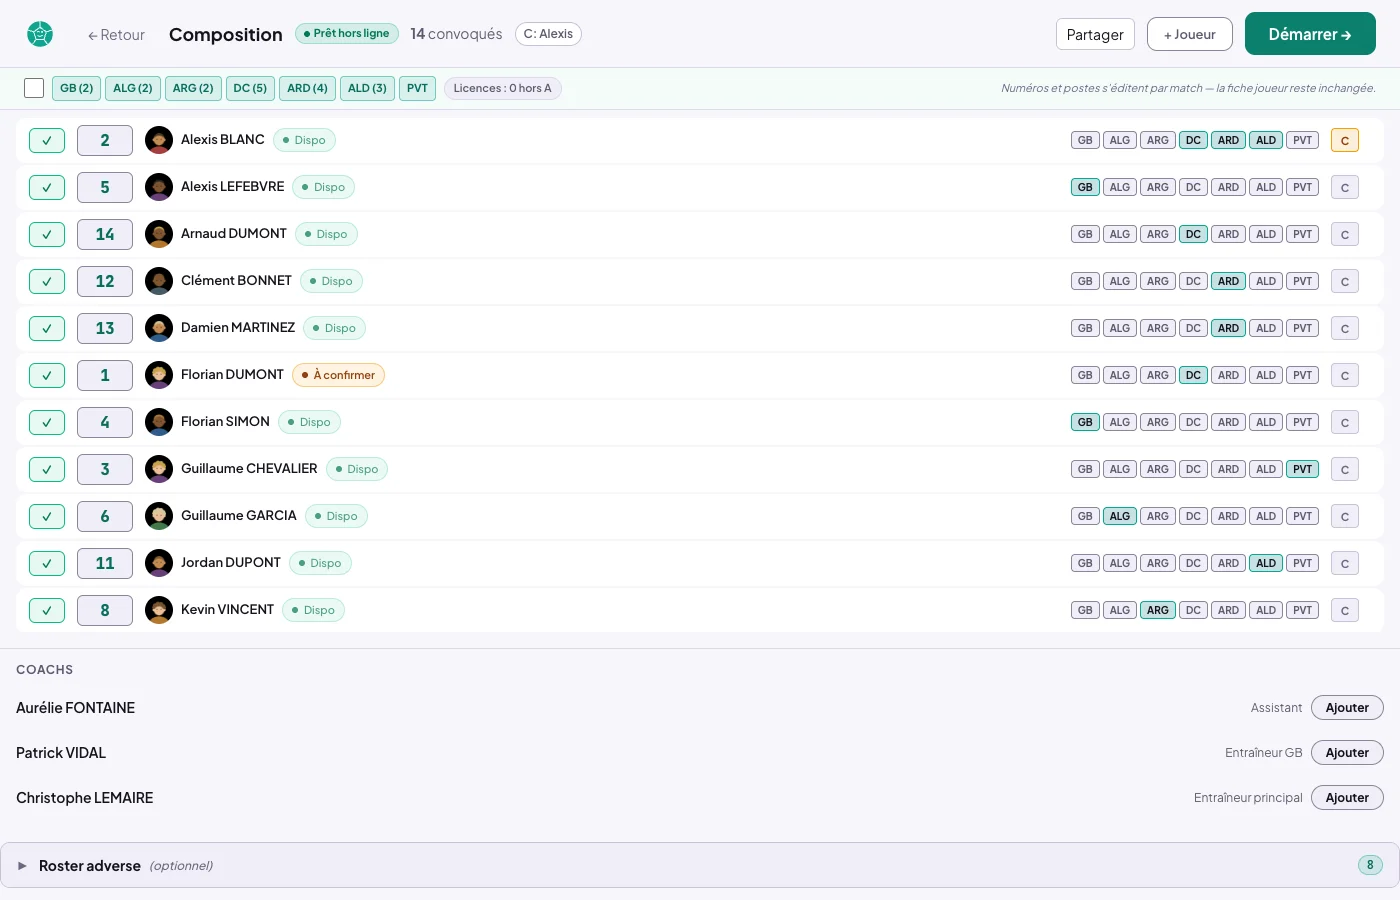Toggle GB position for Florian SIMON
1400x900 pixels.
[1085, 422]
